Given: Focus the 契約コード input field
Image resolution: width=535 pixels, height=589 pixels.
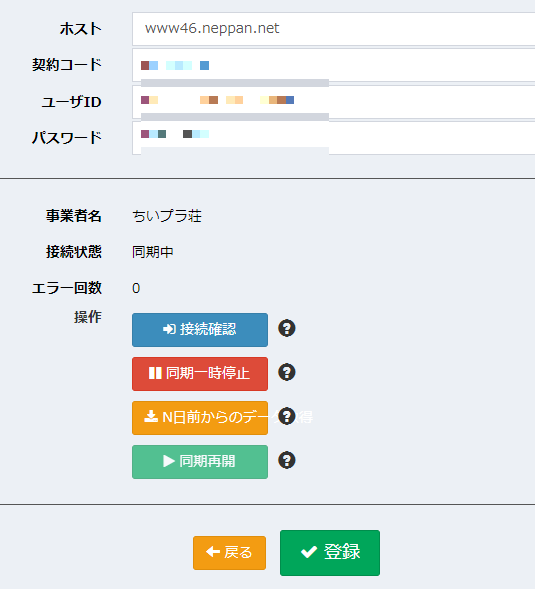Looking at the screenshot, I should 334,65.
